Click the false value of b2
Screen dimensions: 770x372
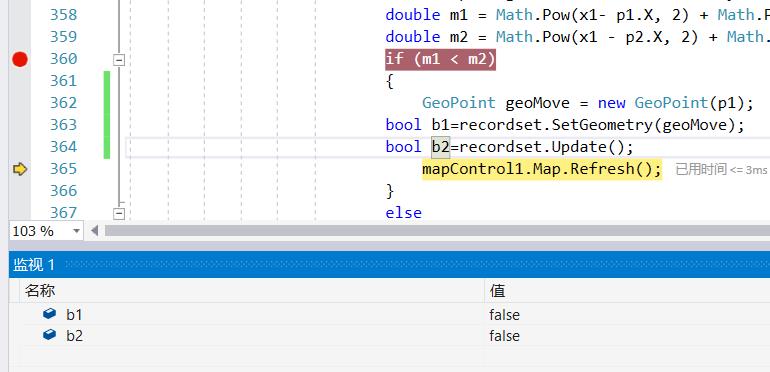(504, 336)
